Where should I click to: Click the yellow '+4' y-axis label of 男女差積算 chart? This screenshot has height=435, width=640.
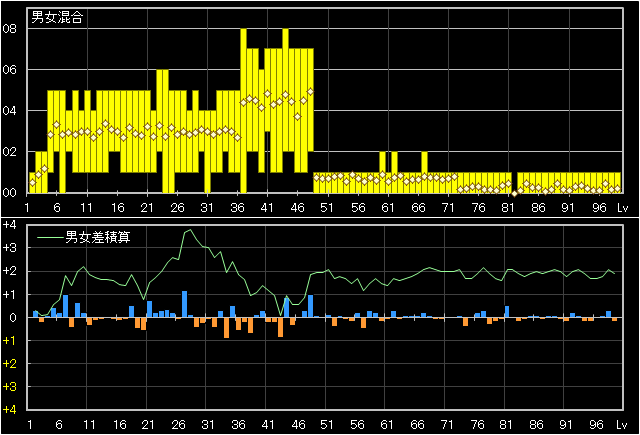[9, 409]
